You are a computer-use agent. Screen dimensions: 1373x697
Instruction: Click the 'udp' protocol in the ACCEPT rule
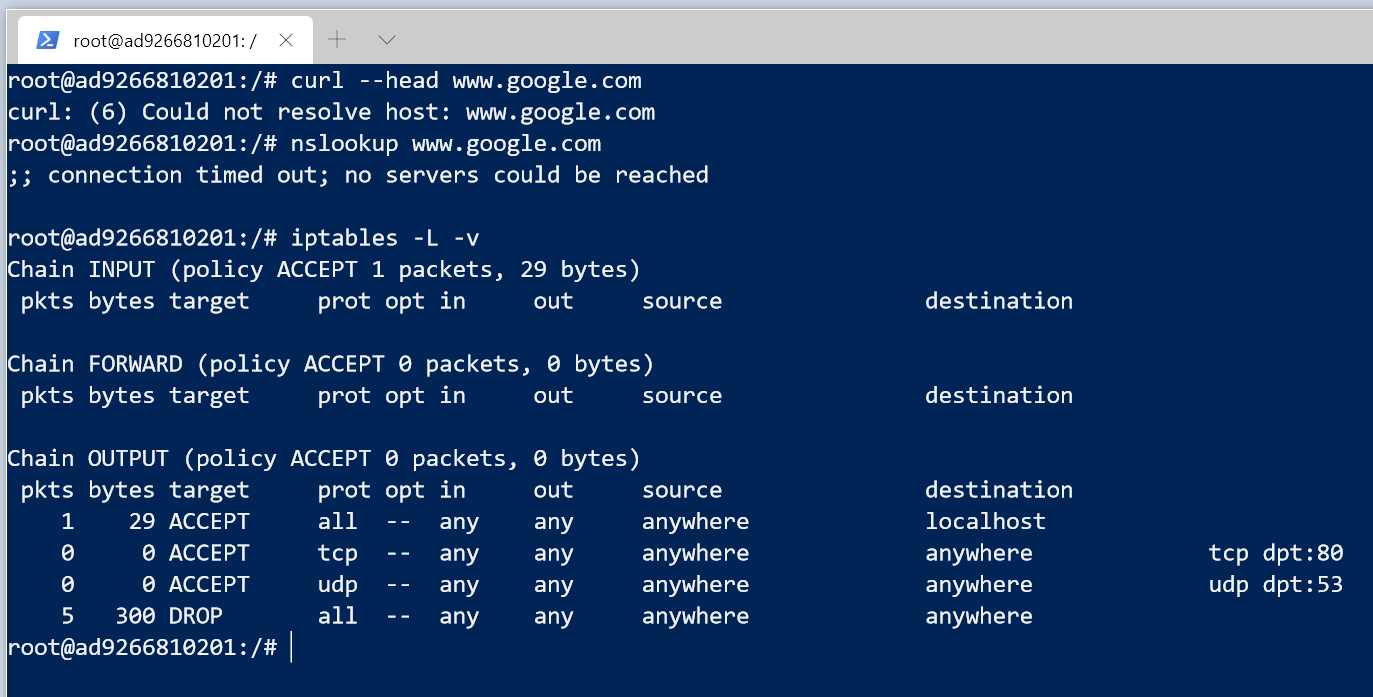coord(337,584)
